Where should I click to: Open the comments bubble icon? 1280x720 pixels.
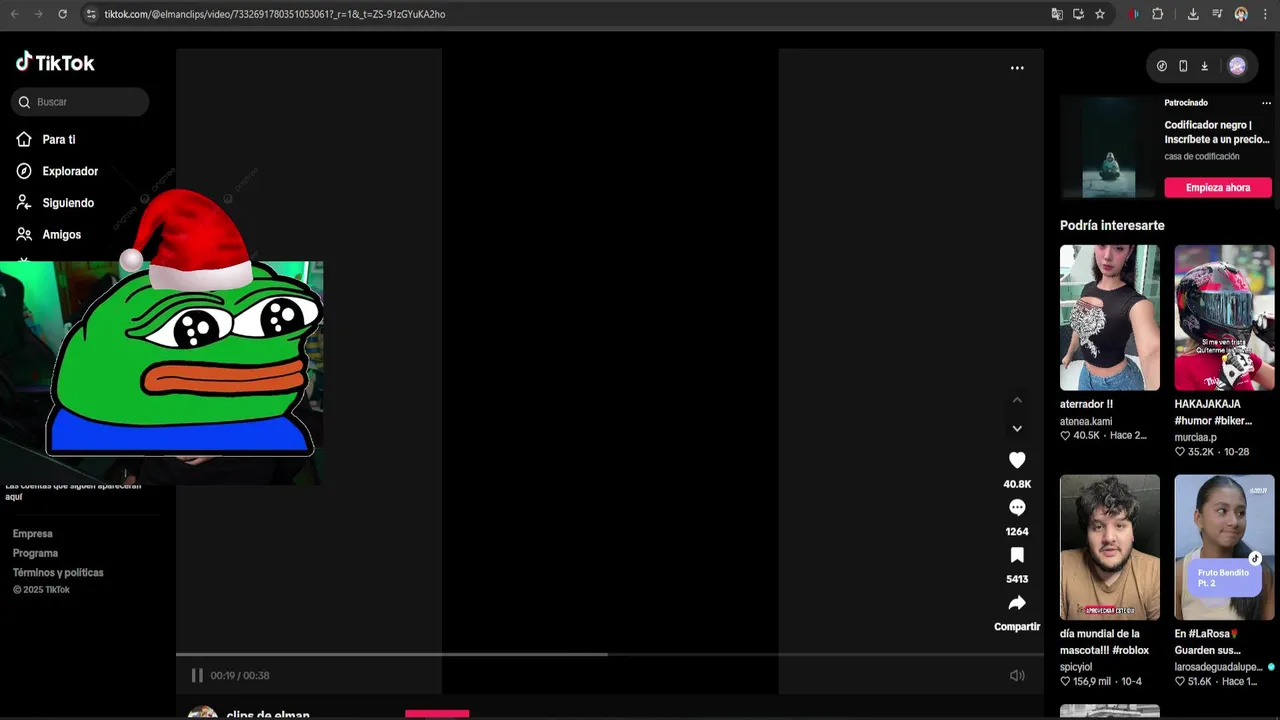pos(1017,508)
